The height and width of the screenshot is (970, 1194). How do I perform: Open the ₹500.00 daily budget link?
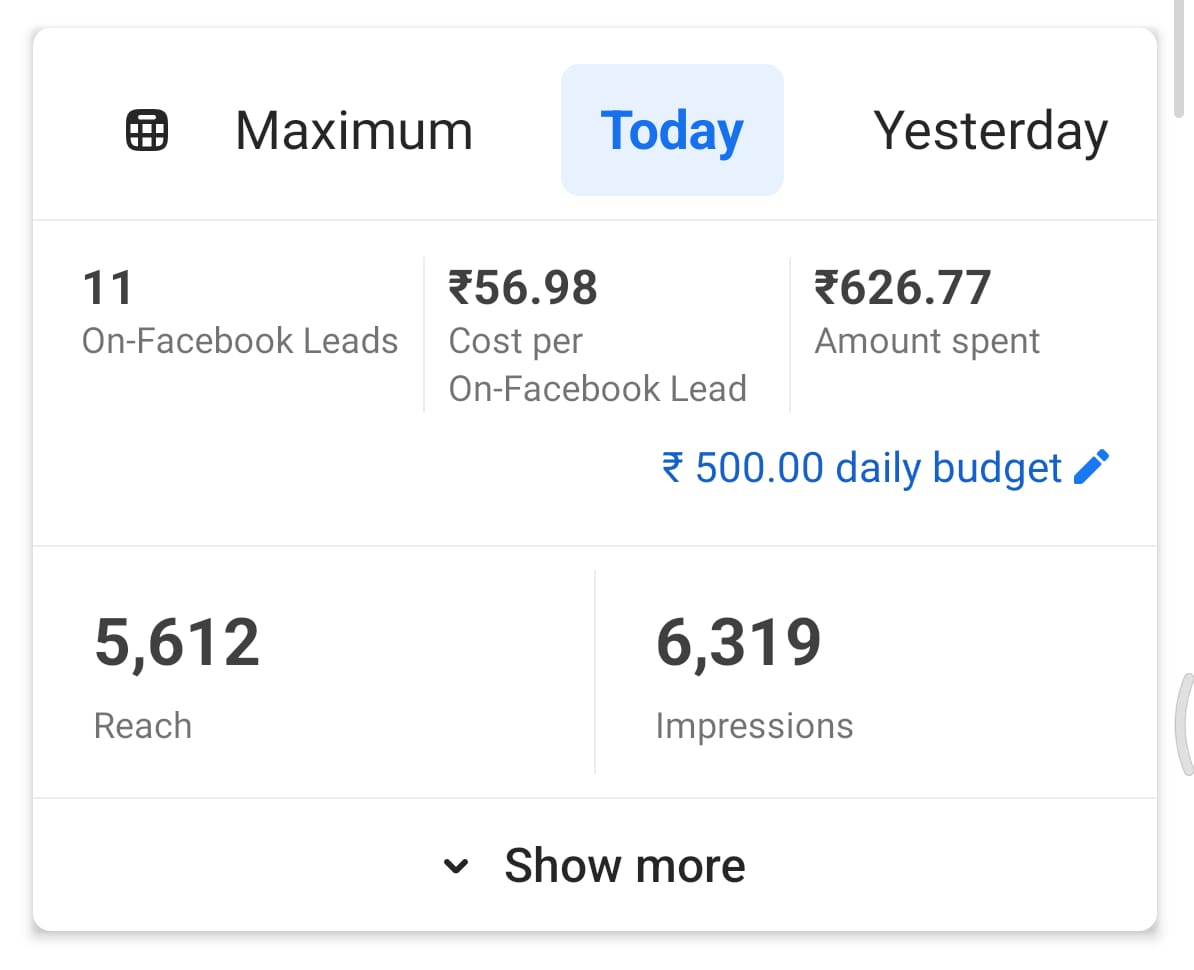[x=861, y=467]
